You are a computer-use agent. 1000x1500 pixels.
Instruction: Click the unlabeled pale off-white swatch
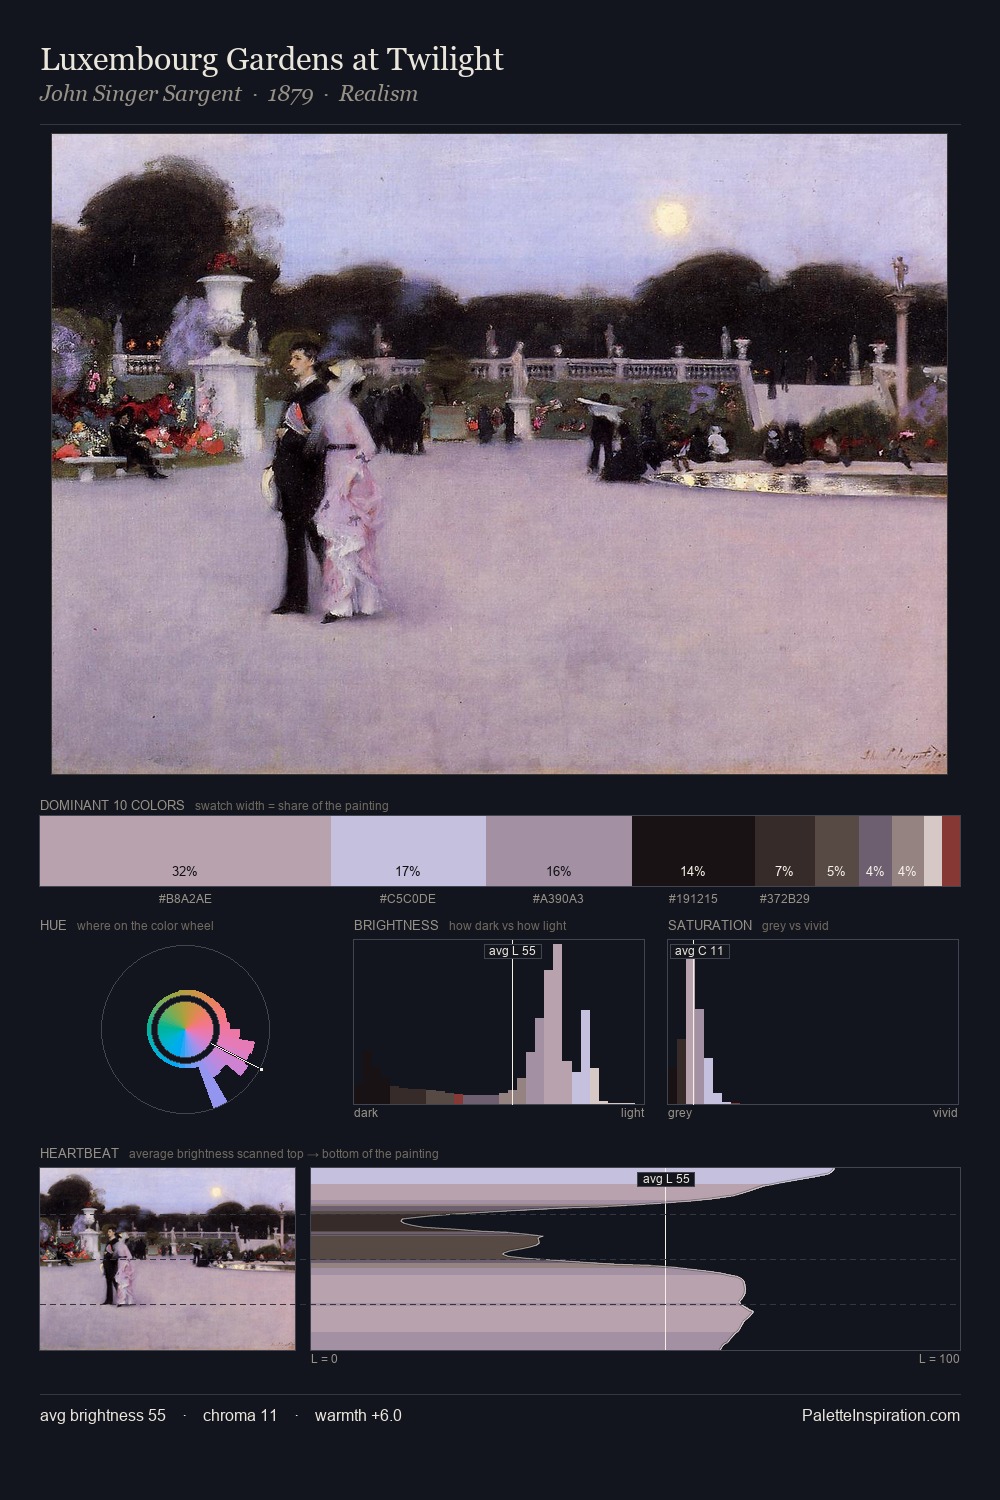point(933,851)
